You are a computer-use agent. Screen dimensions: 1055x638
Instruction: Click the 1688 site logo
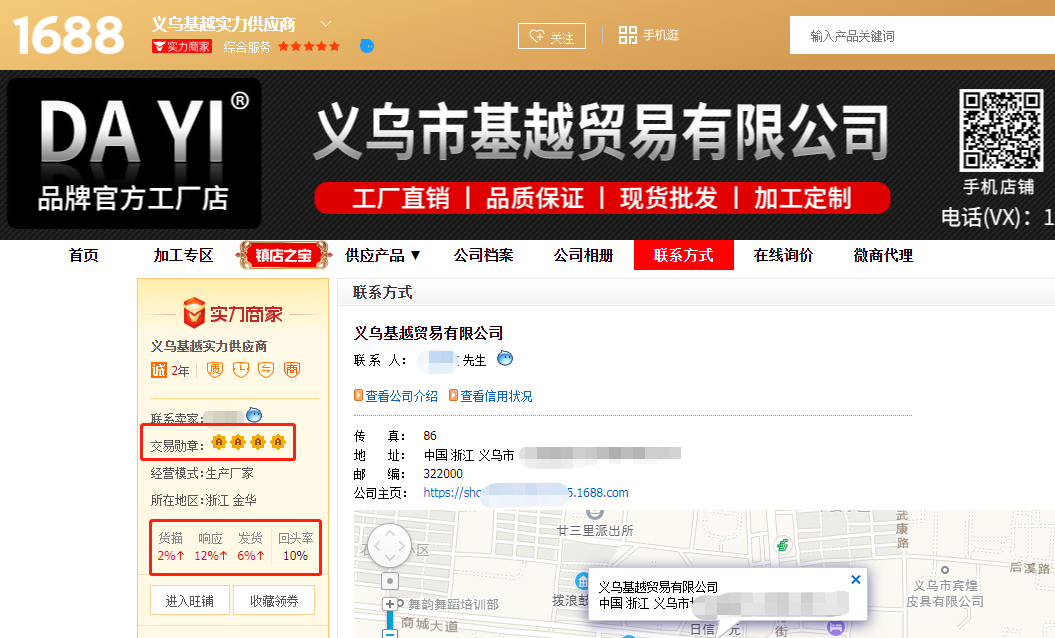pyautogui.click(x=68, y=35)
